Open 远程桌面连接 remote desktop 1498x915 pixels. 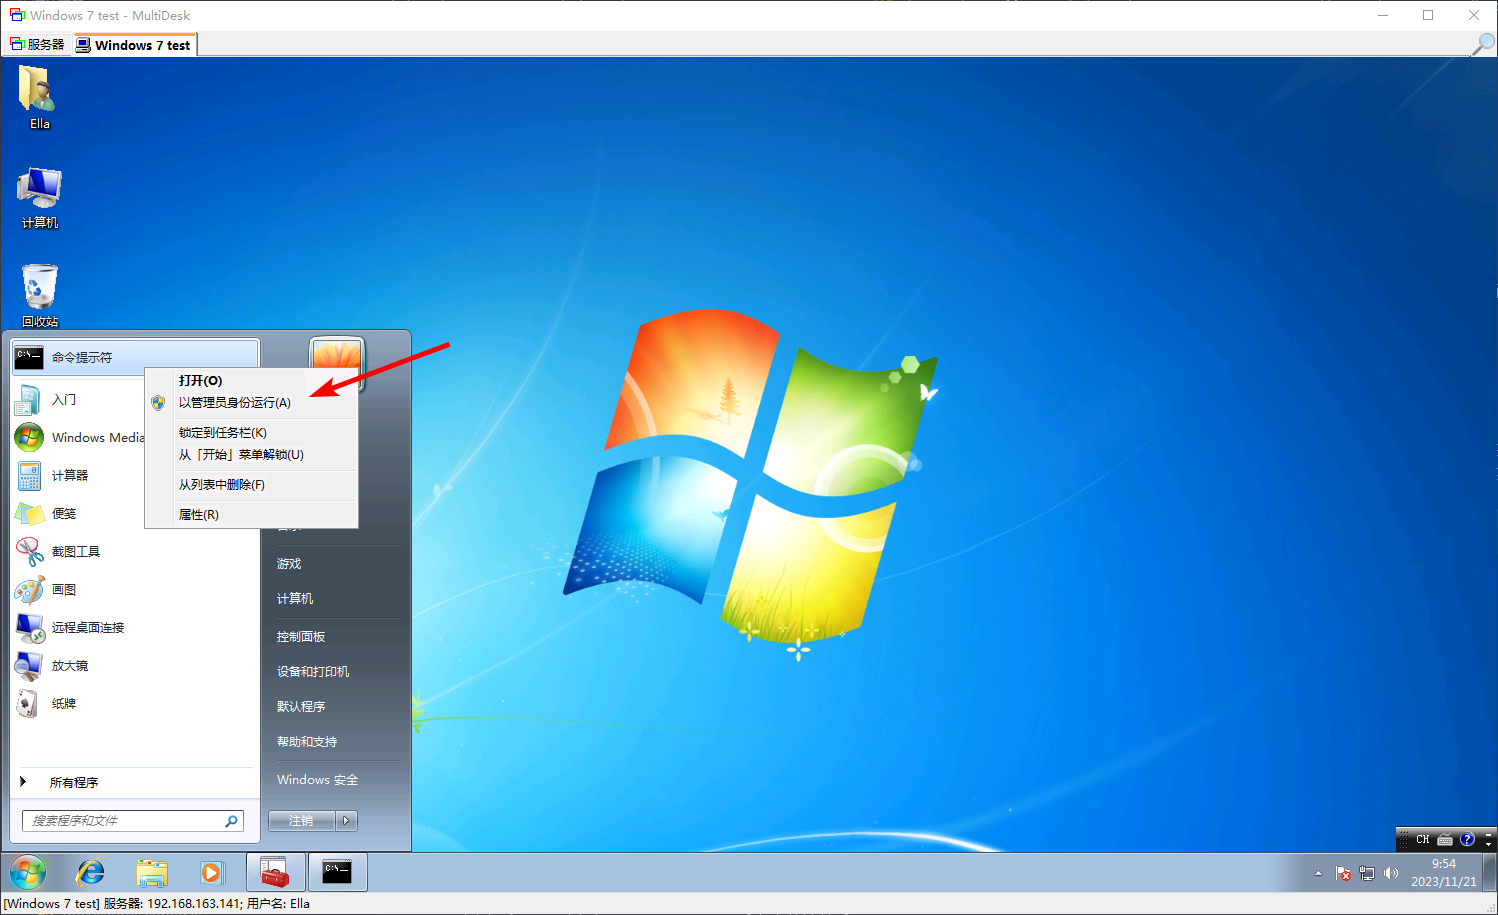point(135,628)
